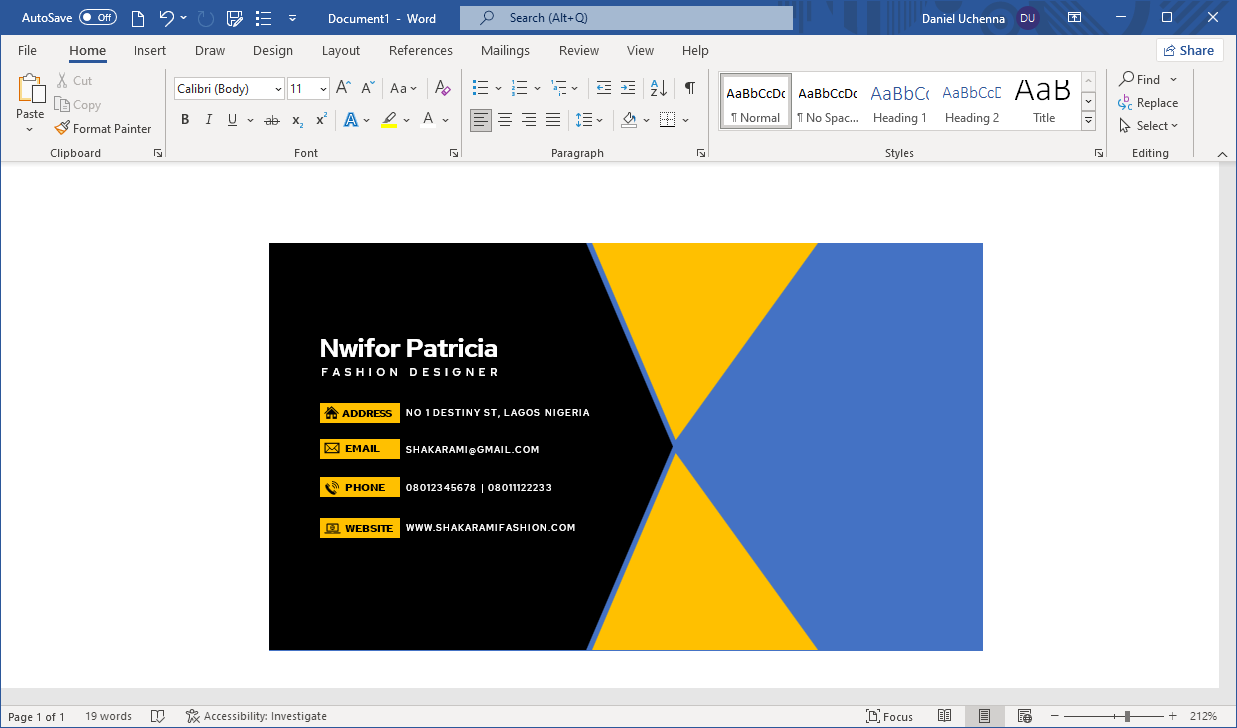The width and height of the screenshot is (1237, 728).
Task: Switch to the Mailings tab
Action: [x=505, y=51]
